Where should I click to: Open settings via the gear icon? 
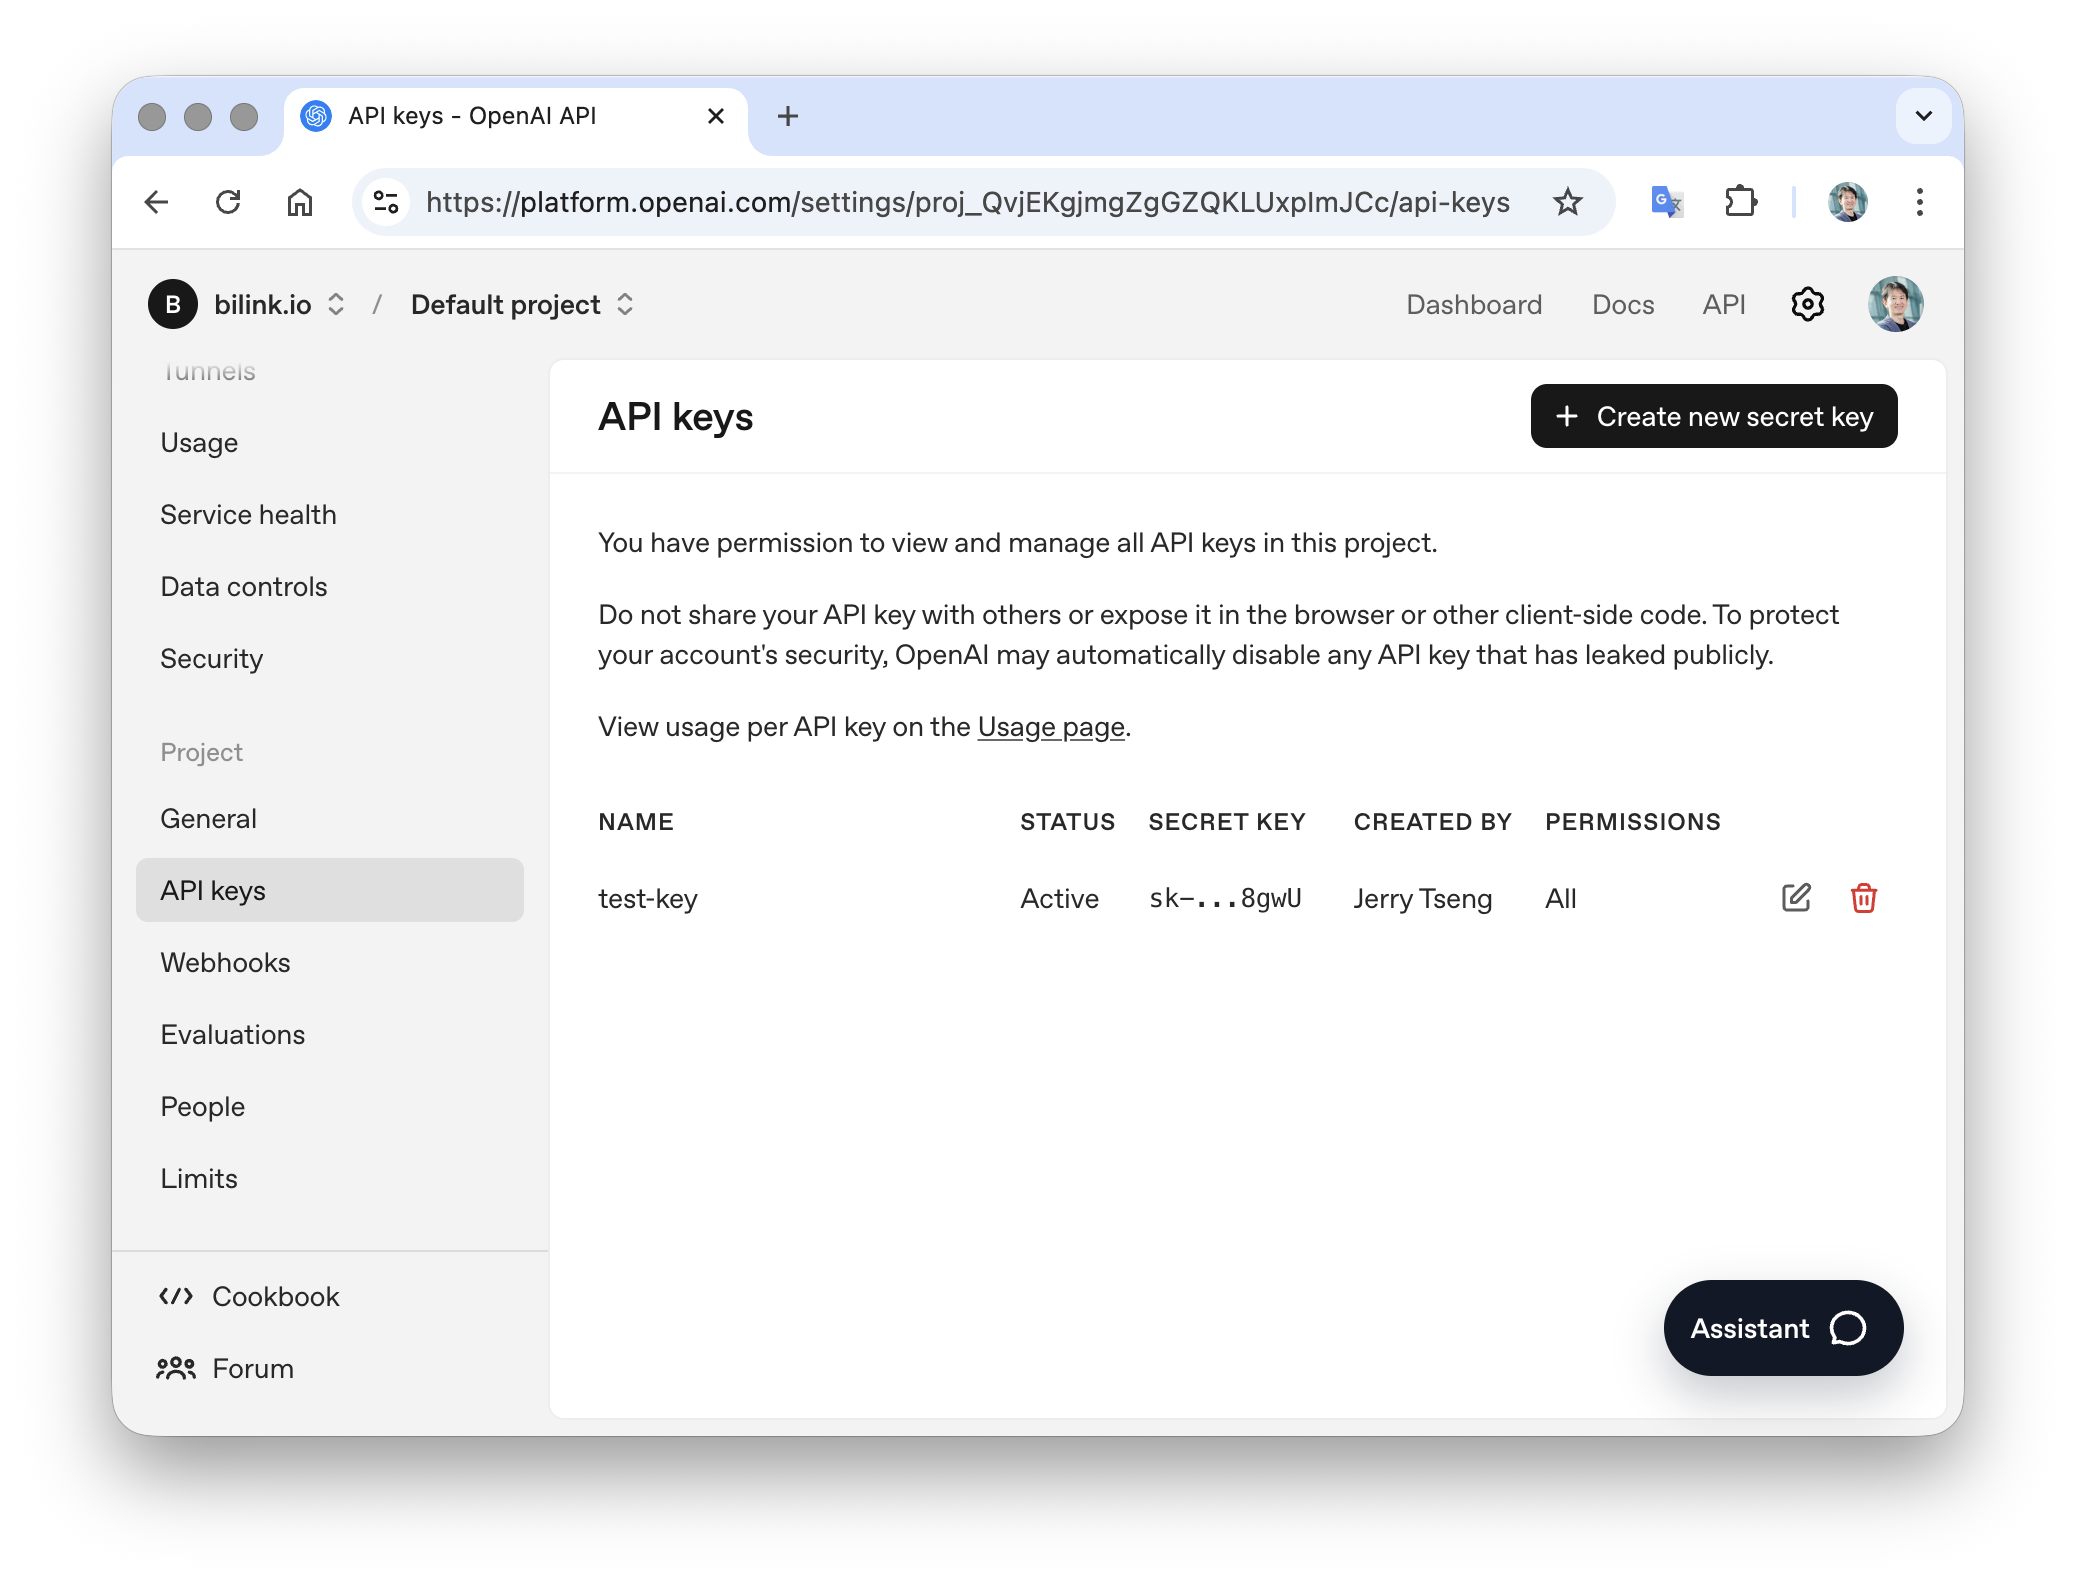(1807, 304)
